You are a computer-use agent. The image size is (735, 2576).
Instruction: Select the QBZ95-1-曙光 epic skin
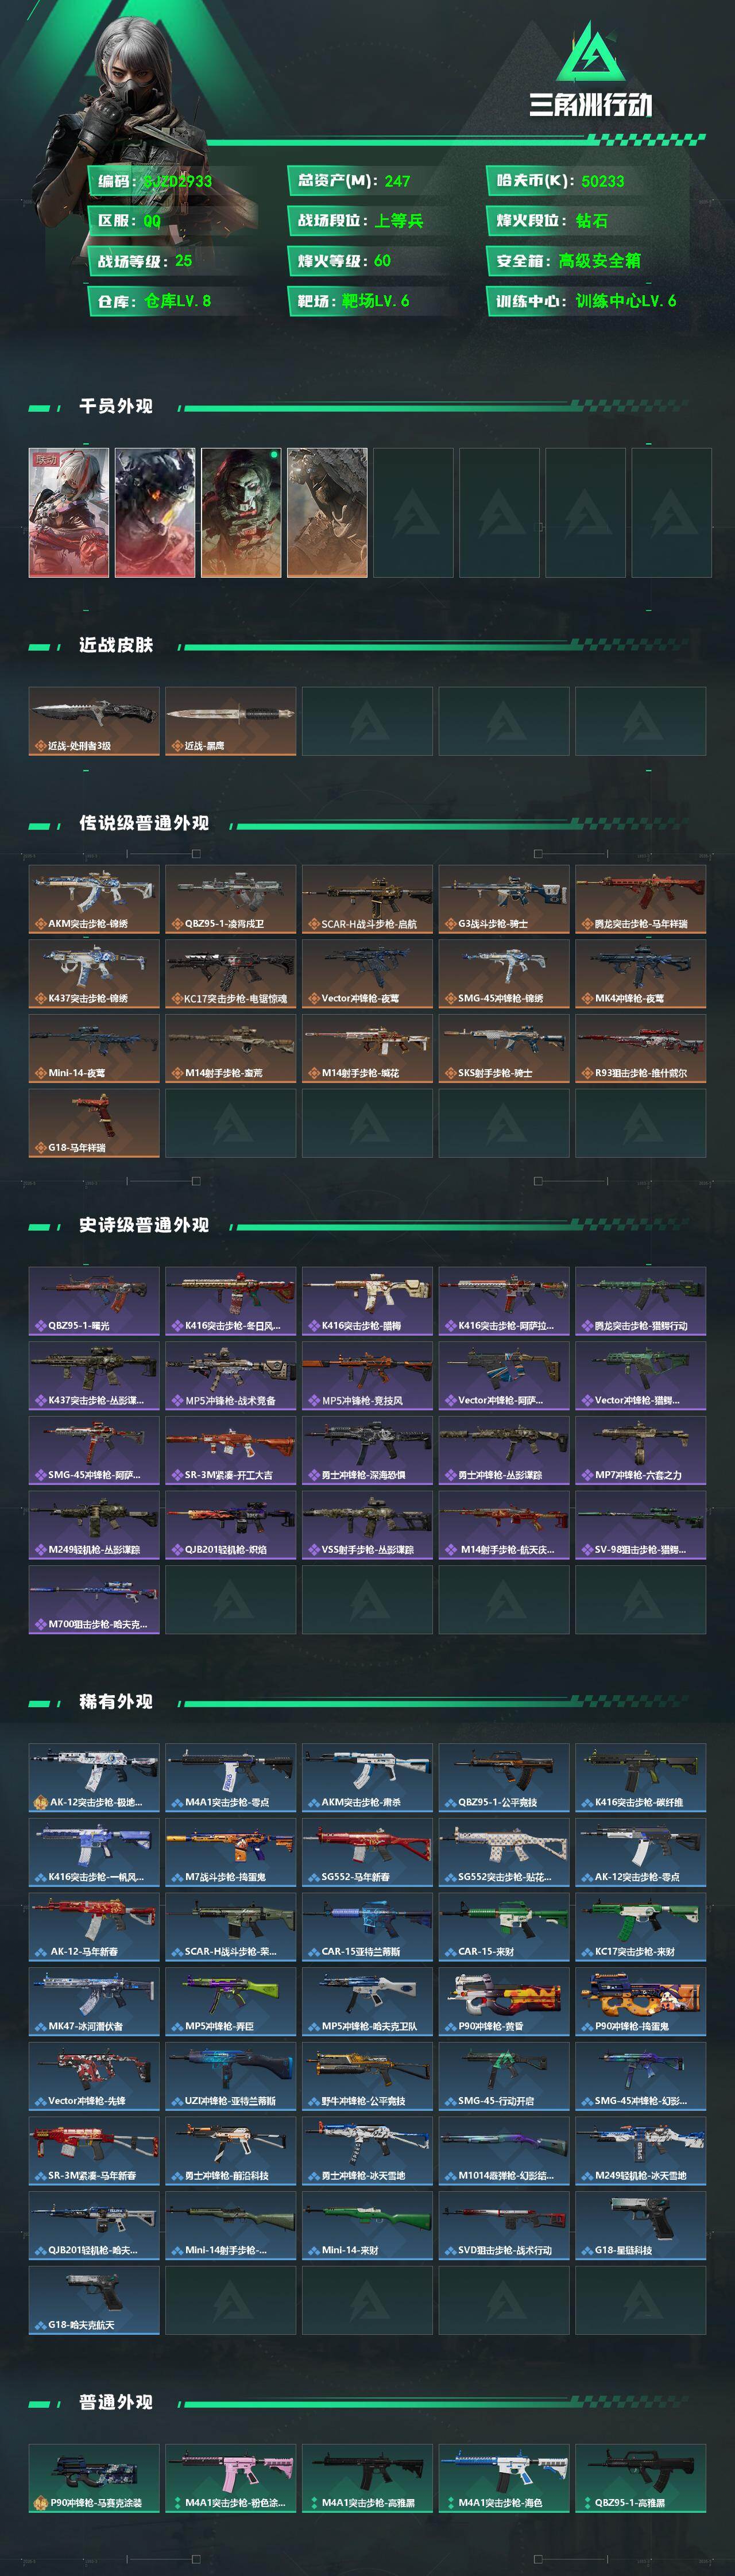point(94,1301)
